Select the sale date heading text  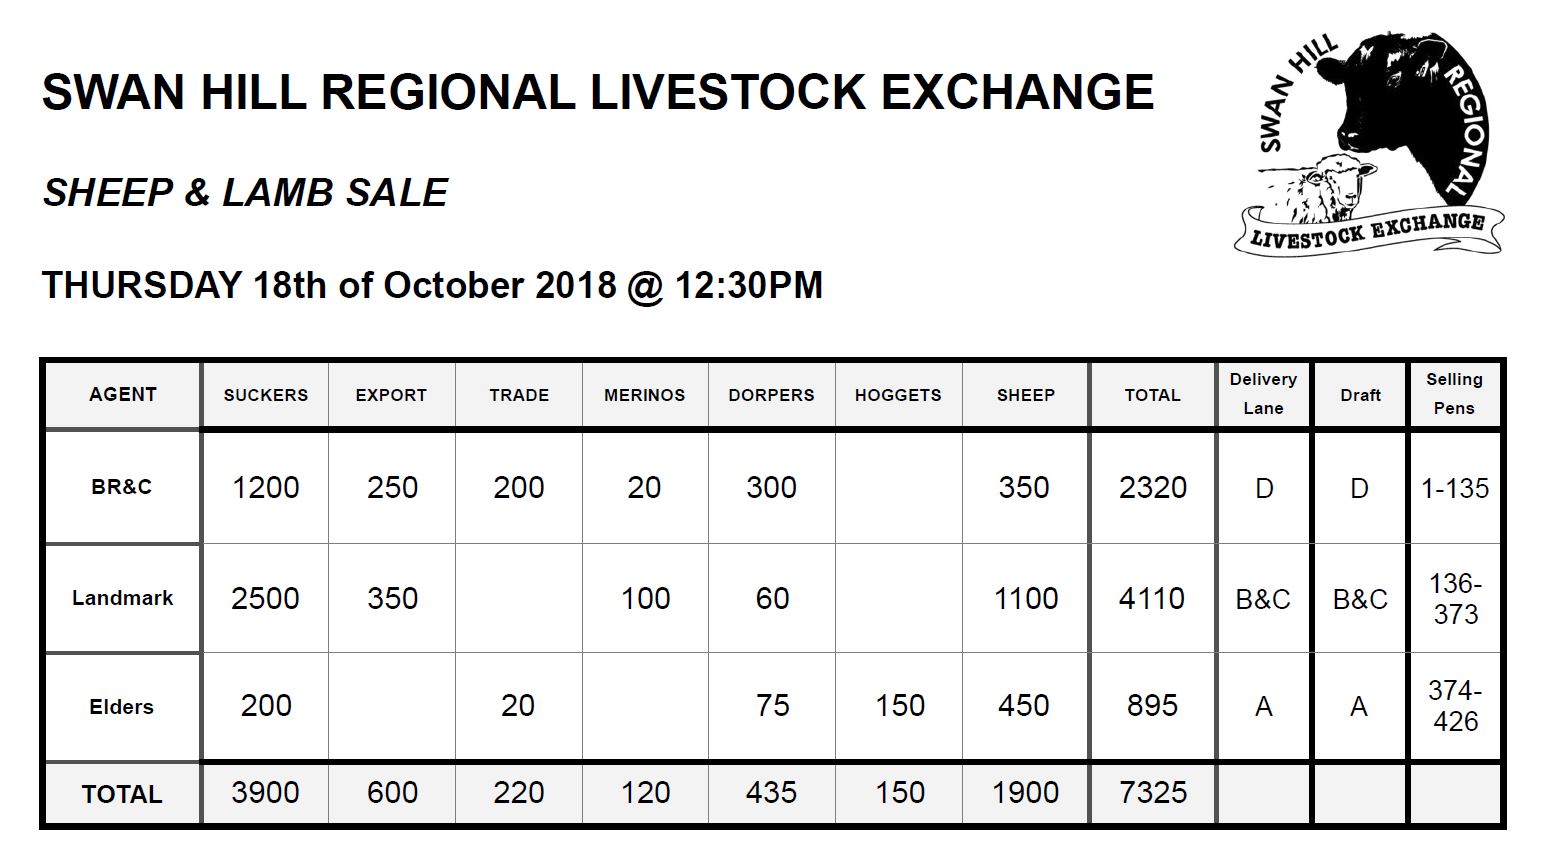[x=432, y=285]
